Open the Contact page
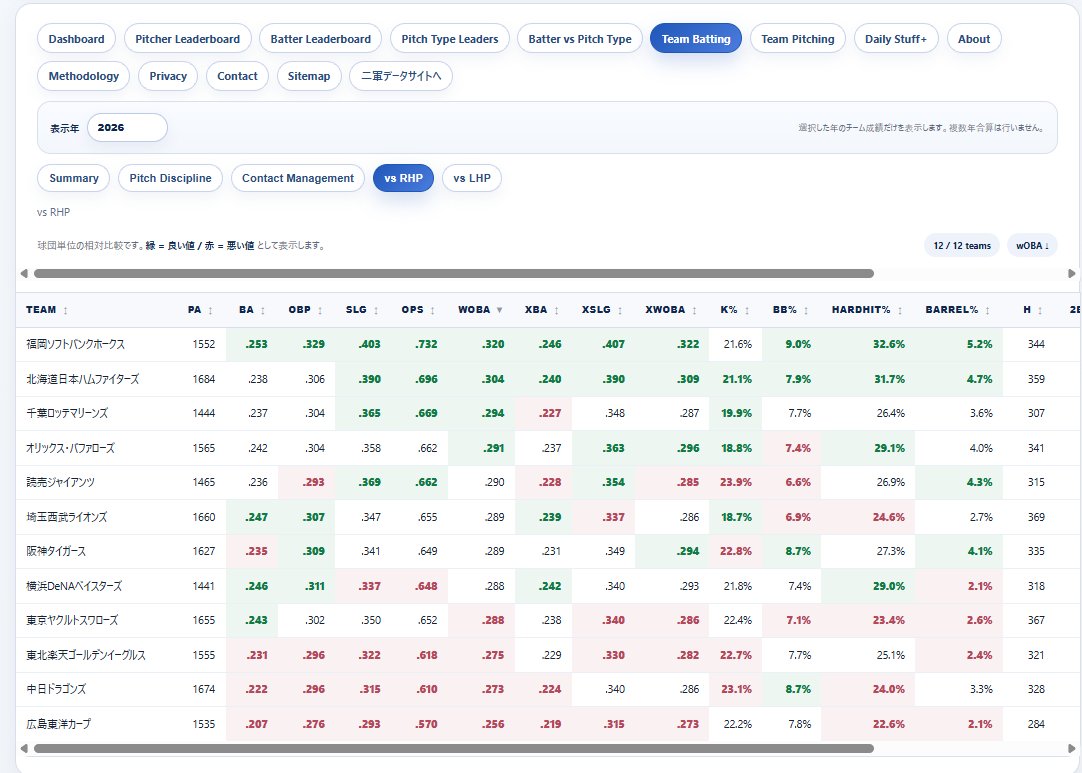The image size is (1082, 773). click(237, 76)
